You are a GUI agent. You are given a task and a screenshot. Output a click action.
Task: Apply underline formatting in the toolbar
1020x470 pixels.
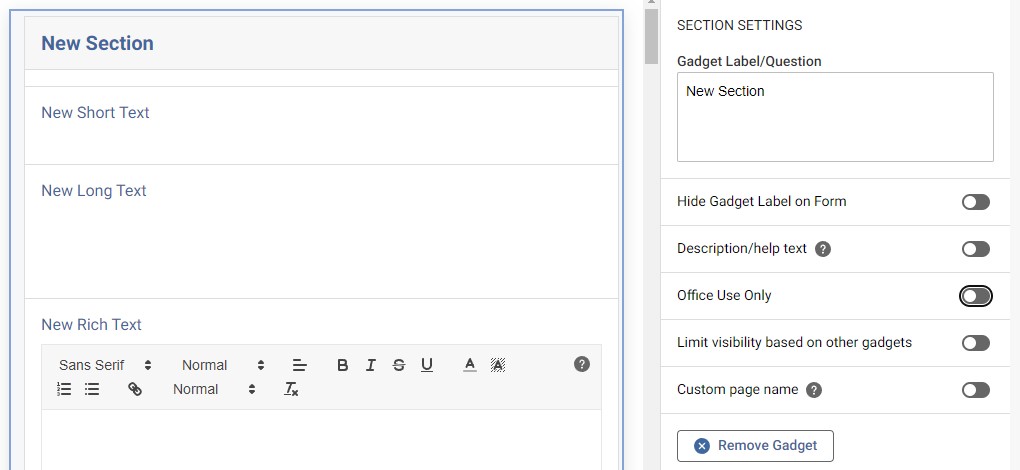[427, 365]
